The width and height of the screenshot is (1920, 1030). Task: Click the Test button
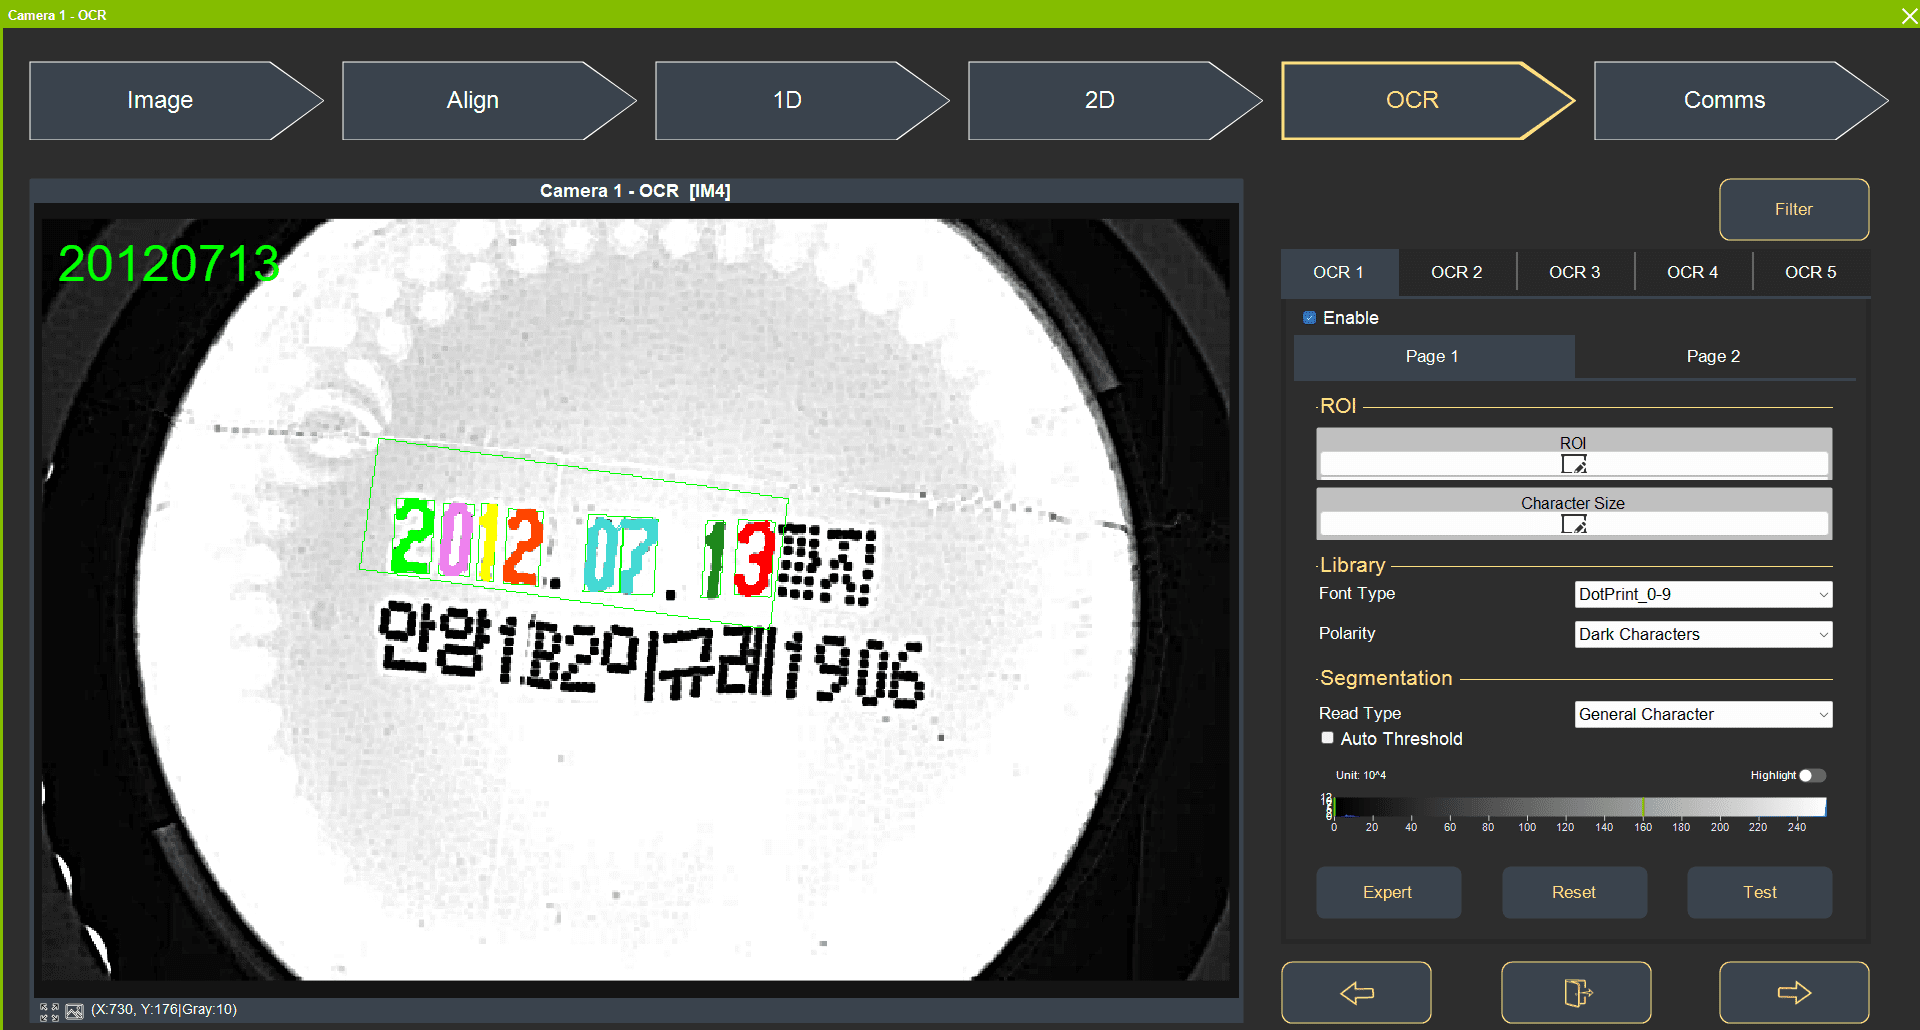1760,892
